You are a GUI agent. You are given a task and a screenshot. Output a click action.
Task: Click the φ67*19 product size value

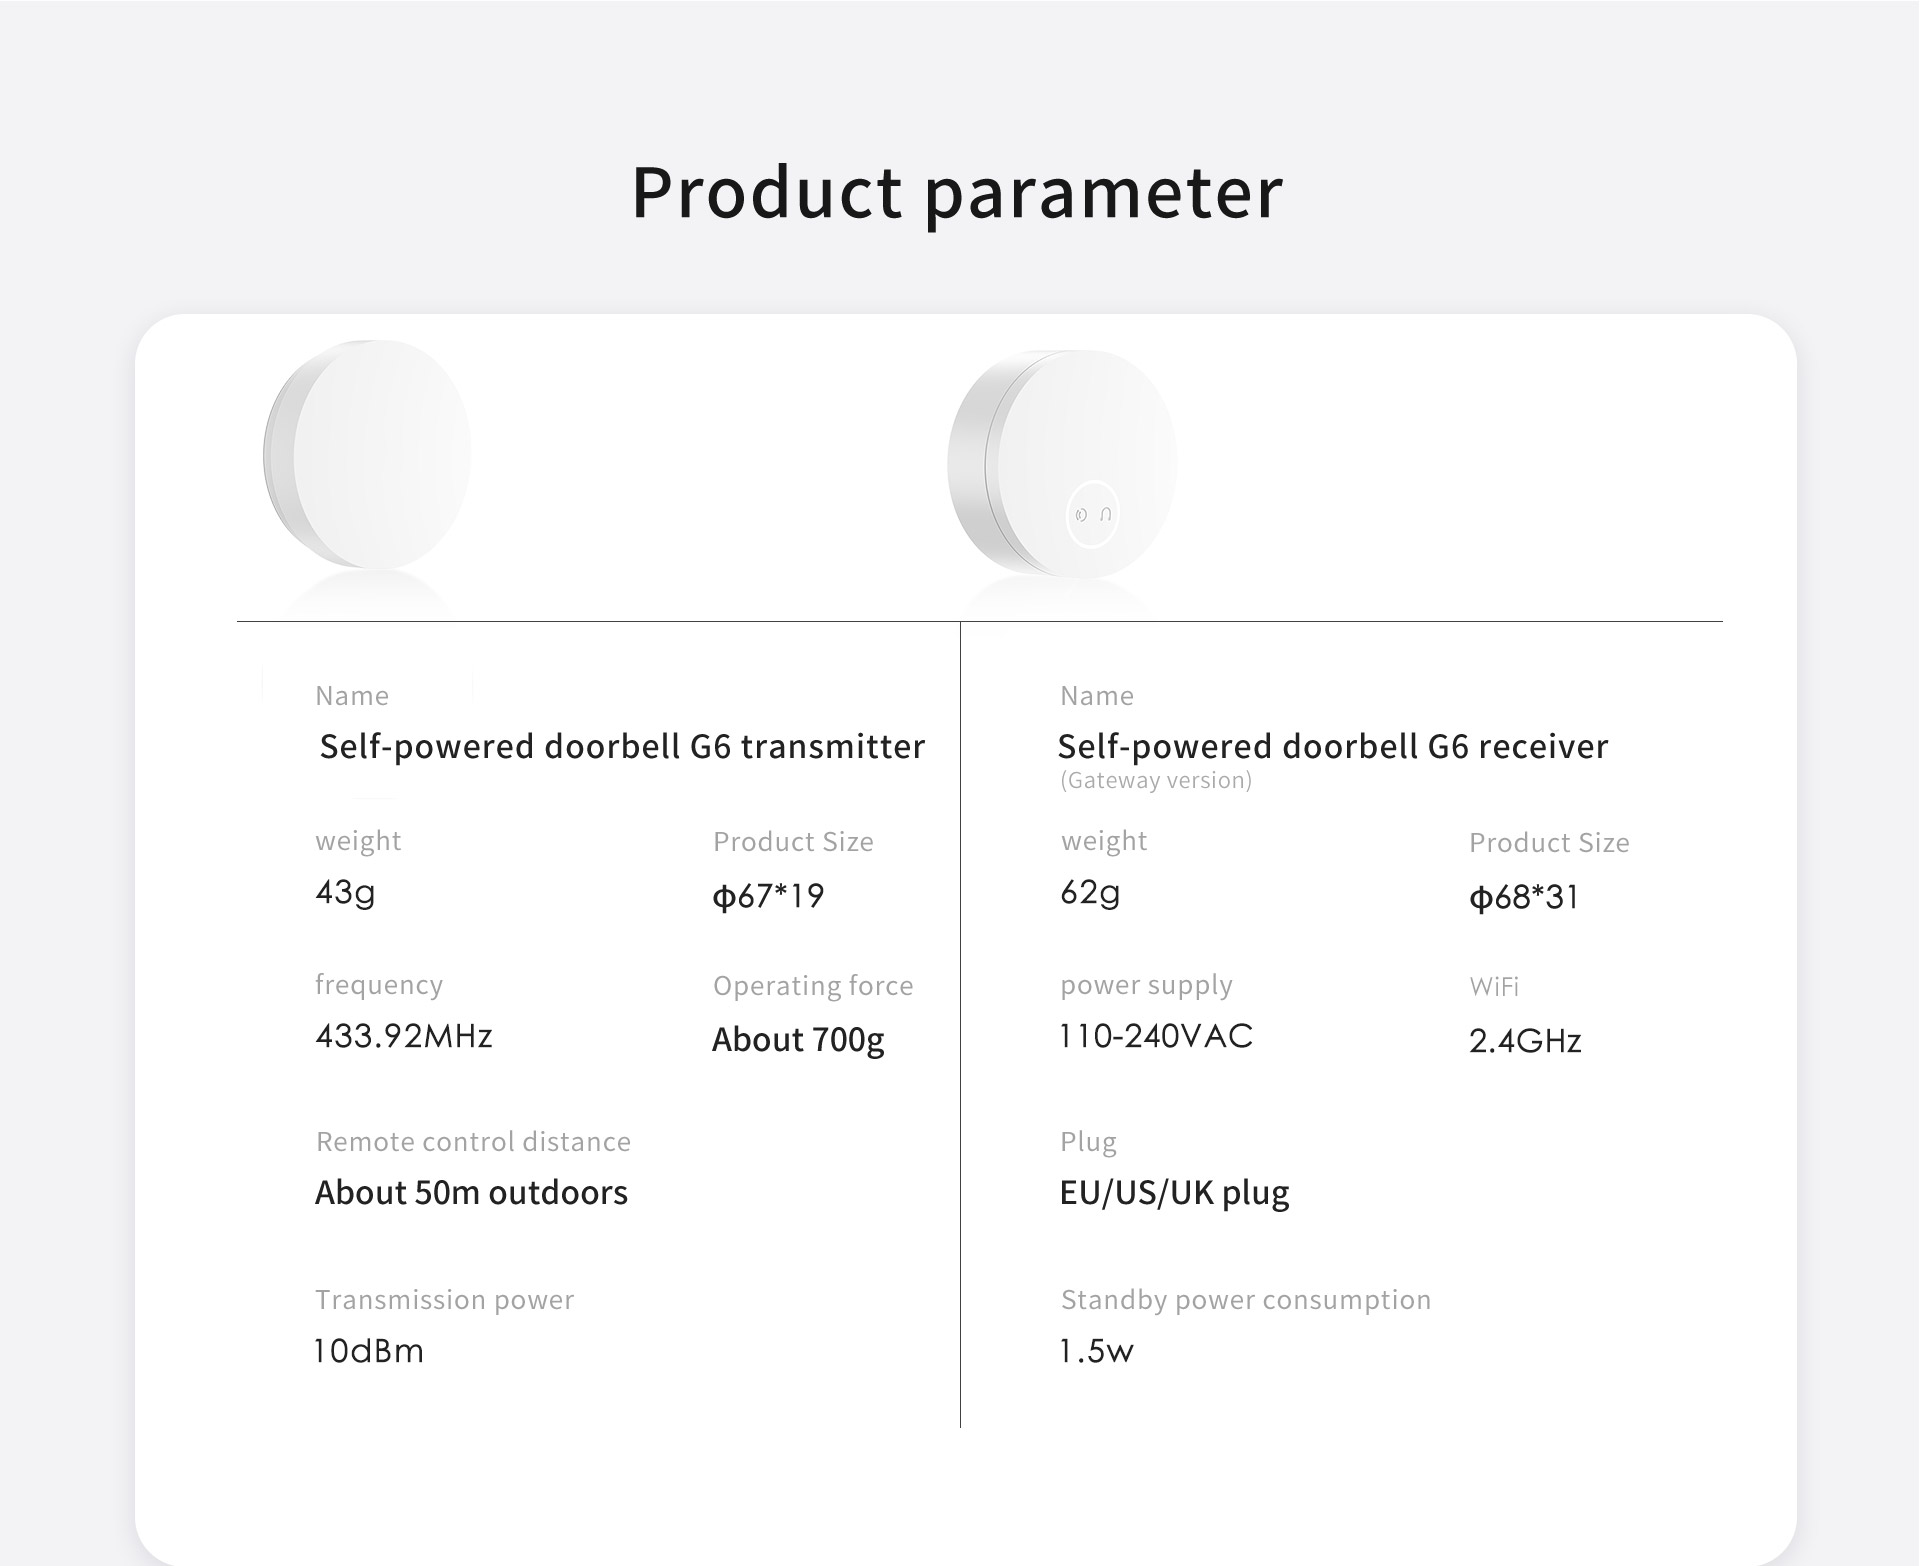(768, 895)
